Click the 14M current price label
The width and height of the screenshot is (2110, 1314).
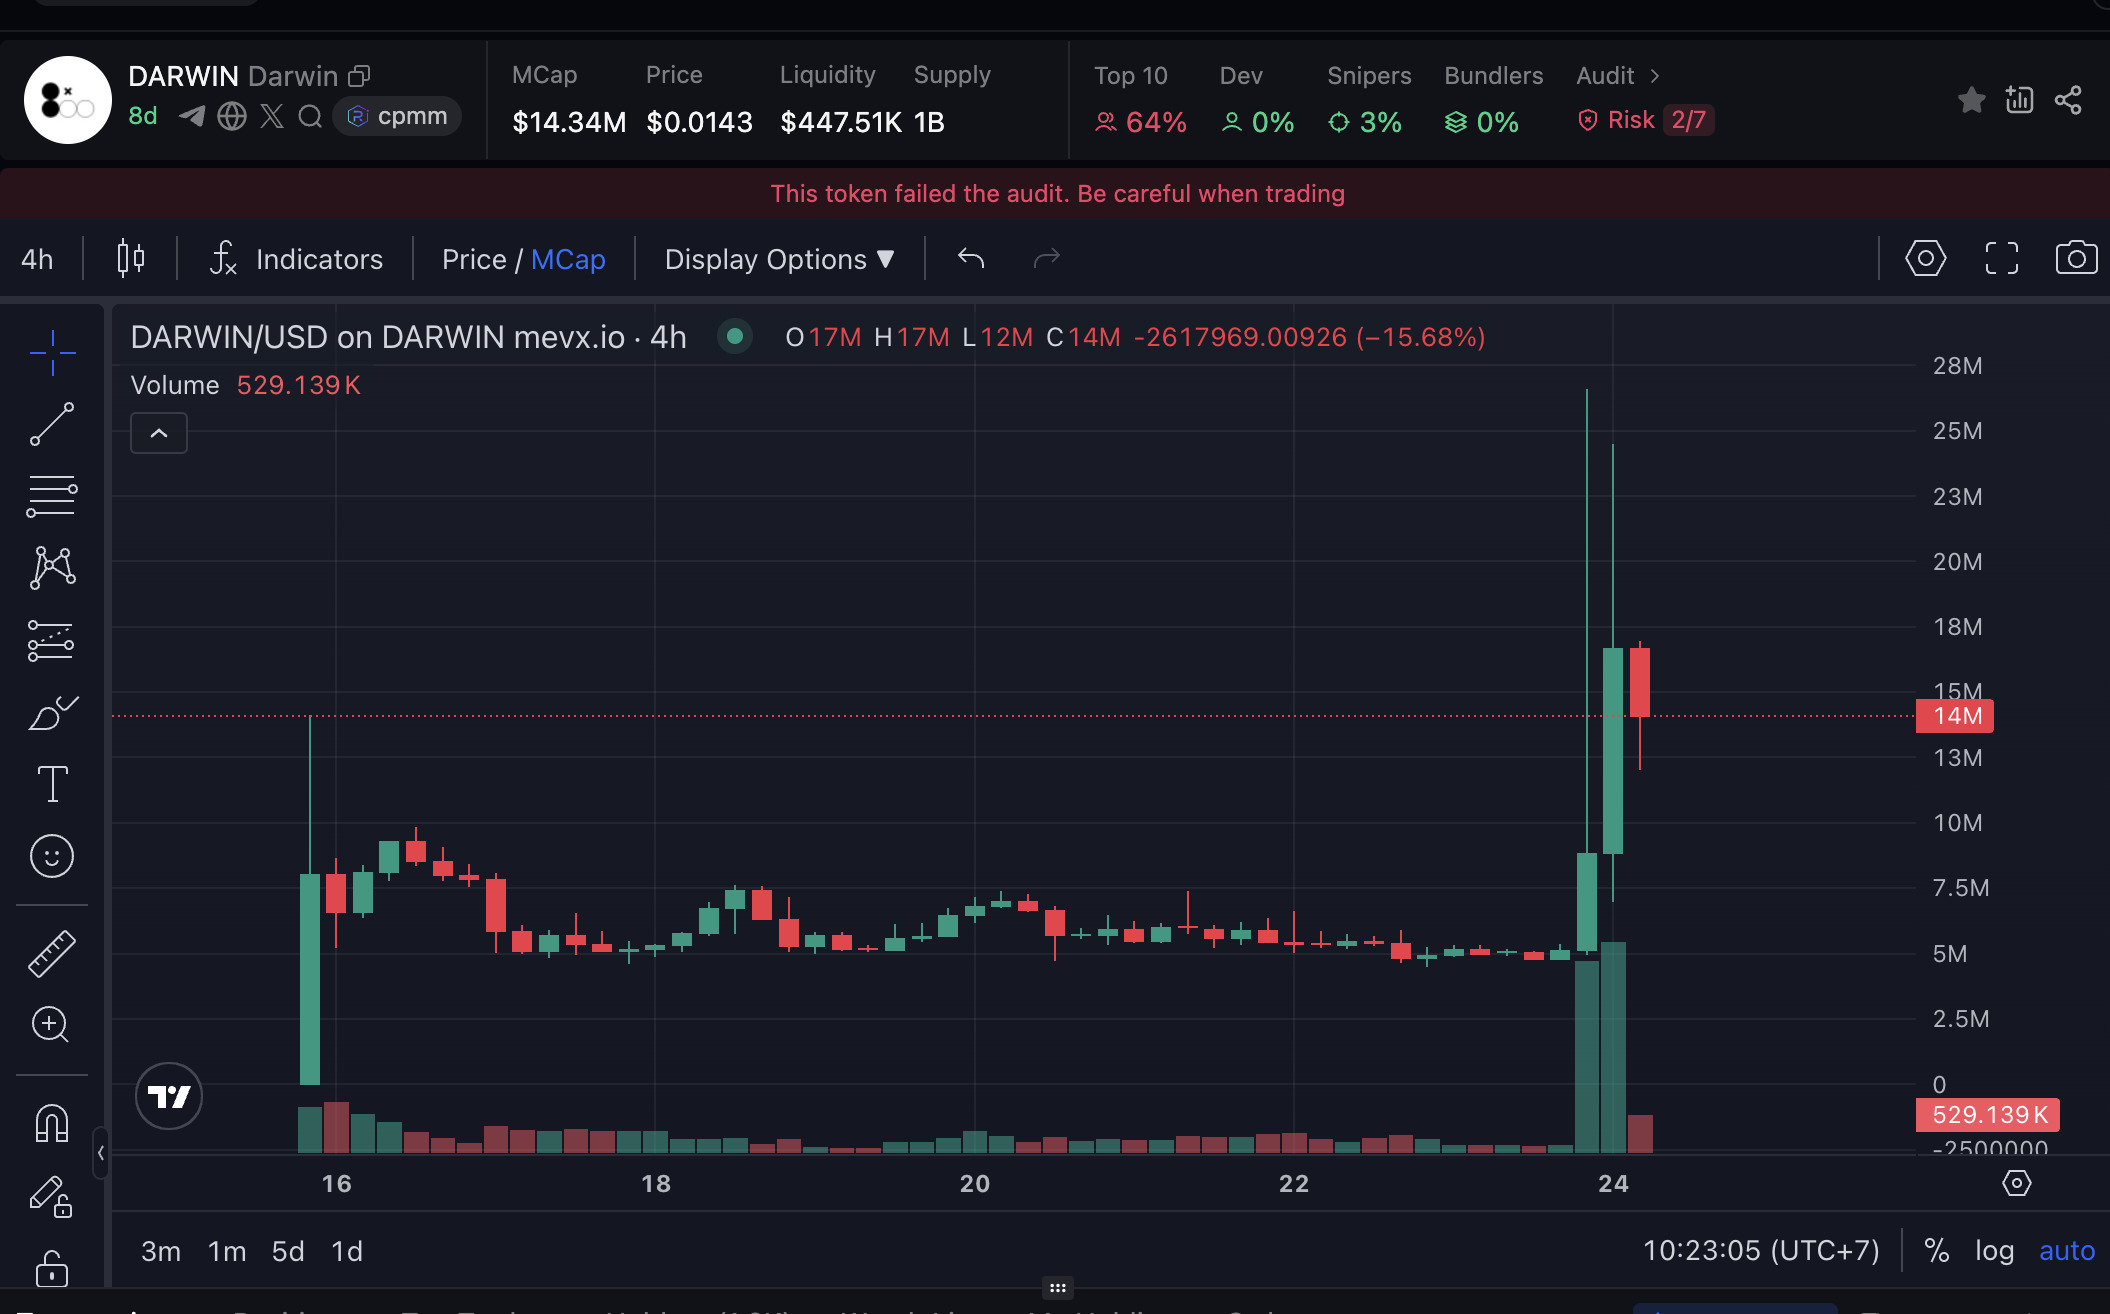click(x=1955, y=716)
